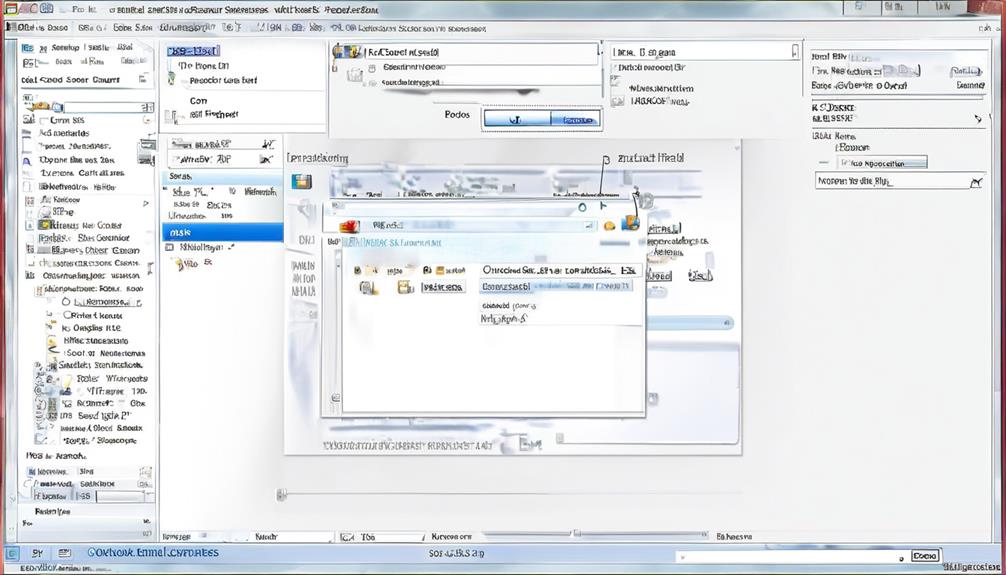Click the small button at the bottom-right of the taskbar
This screenshot has width=1006, height=575.
pos(925,556)
